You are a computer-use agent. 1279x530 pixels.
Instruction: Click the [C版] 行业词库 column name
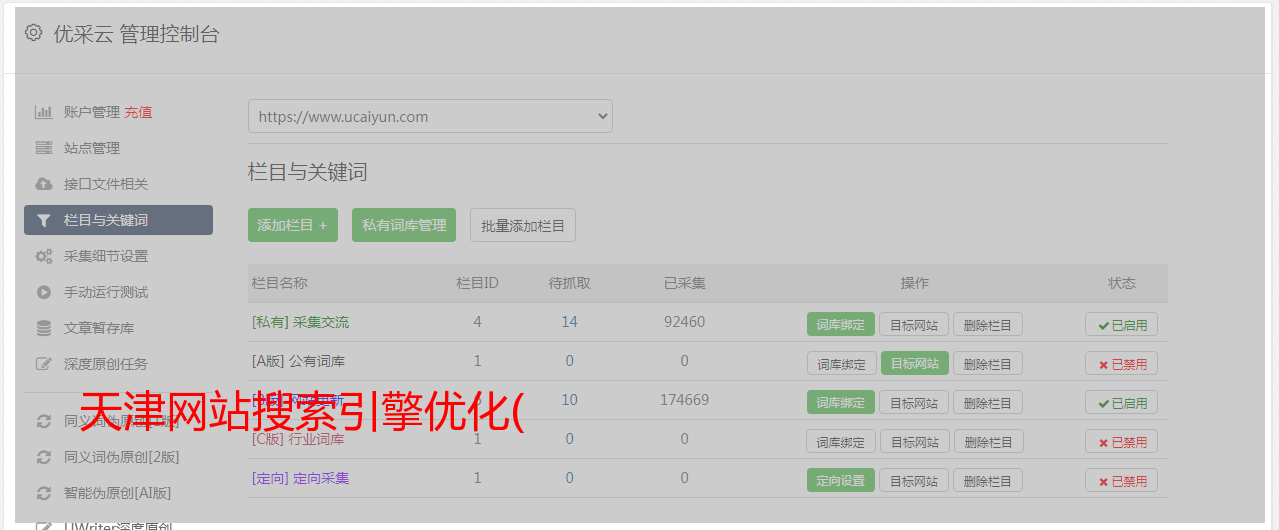[298, 439]
